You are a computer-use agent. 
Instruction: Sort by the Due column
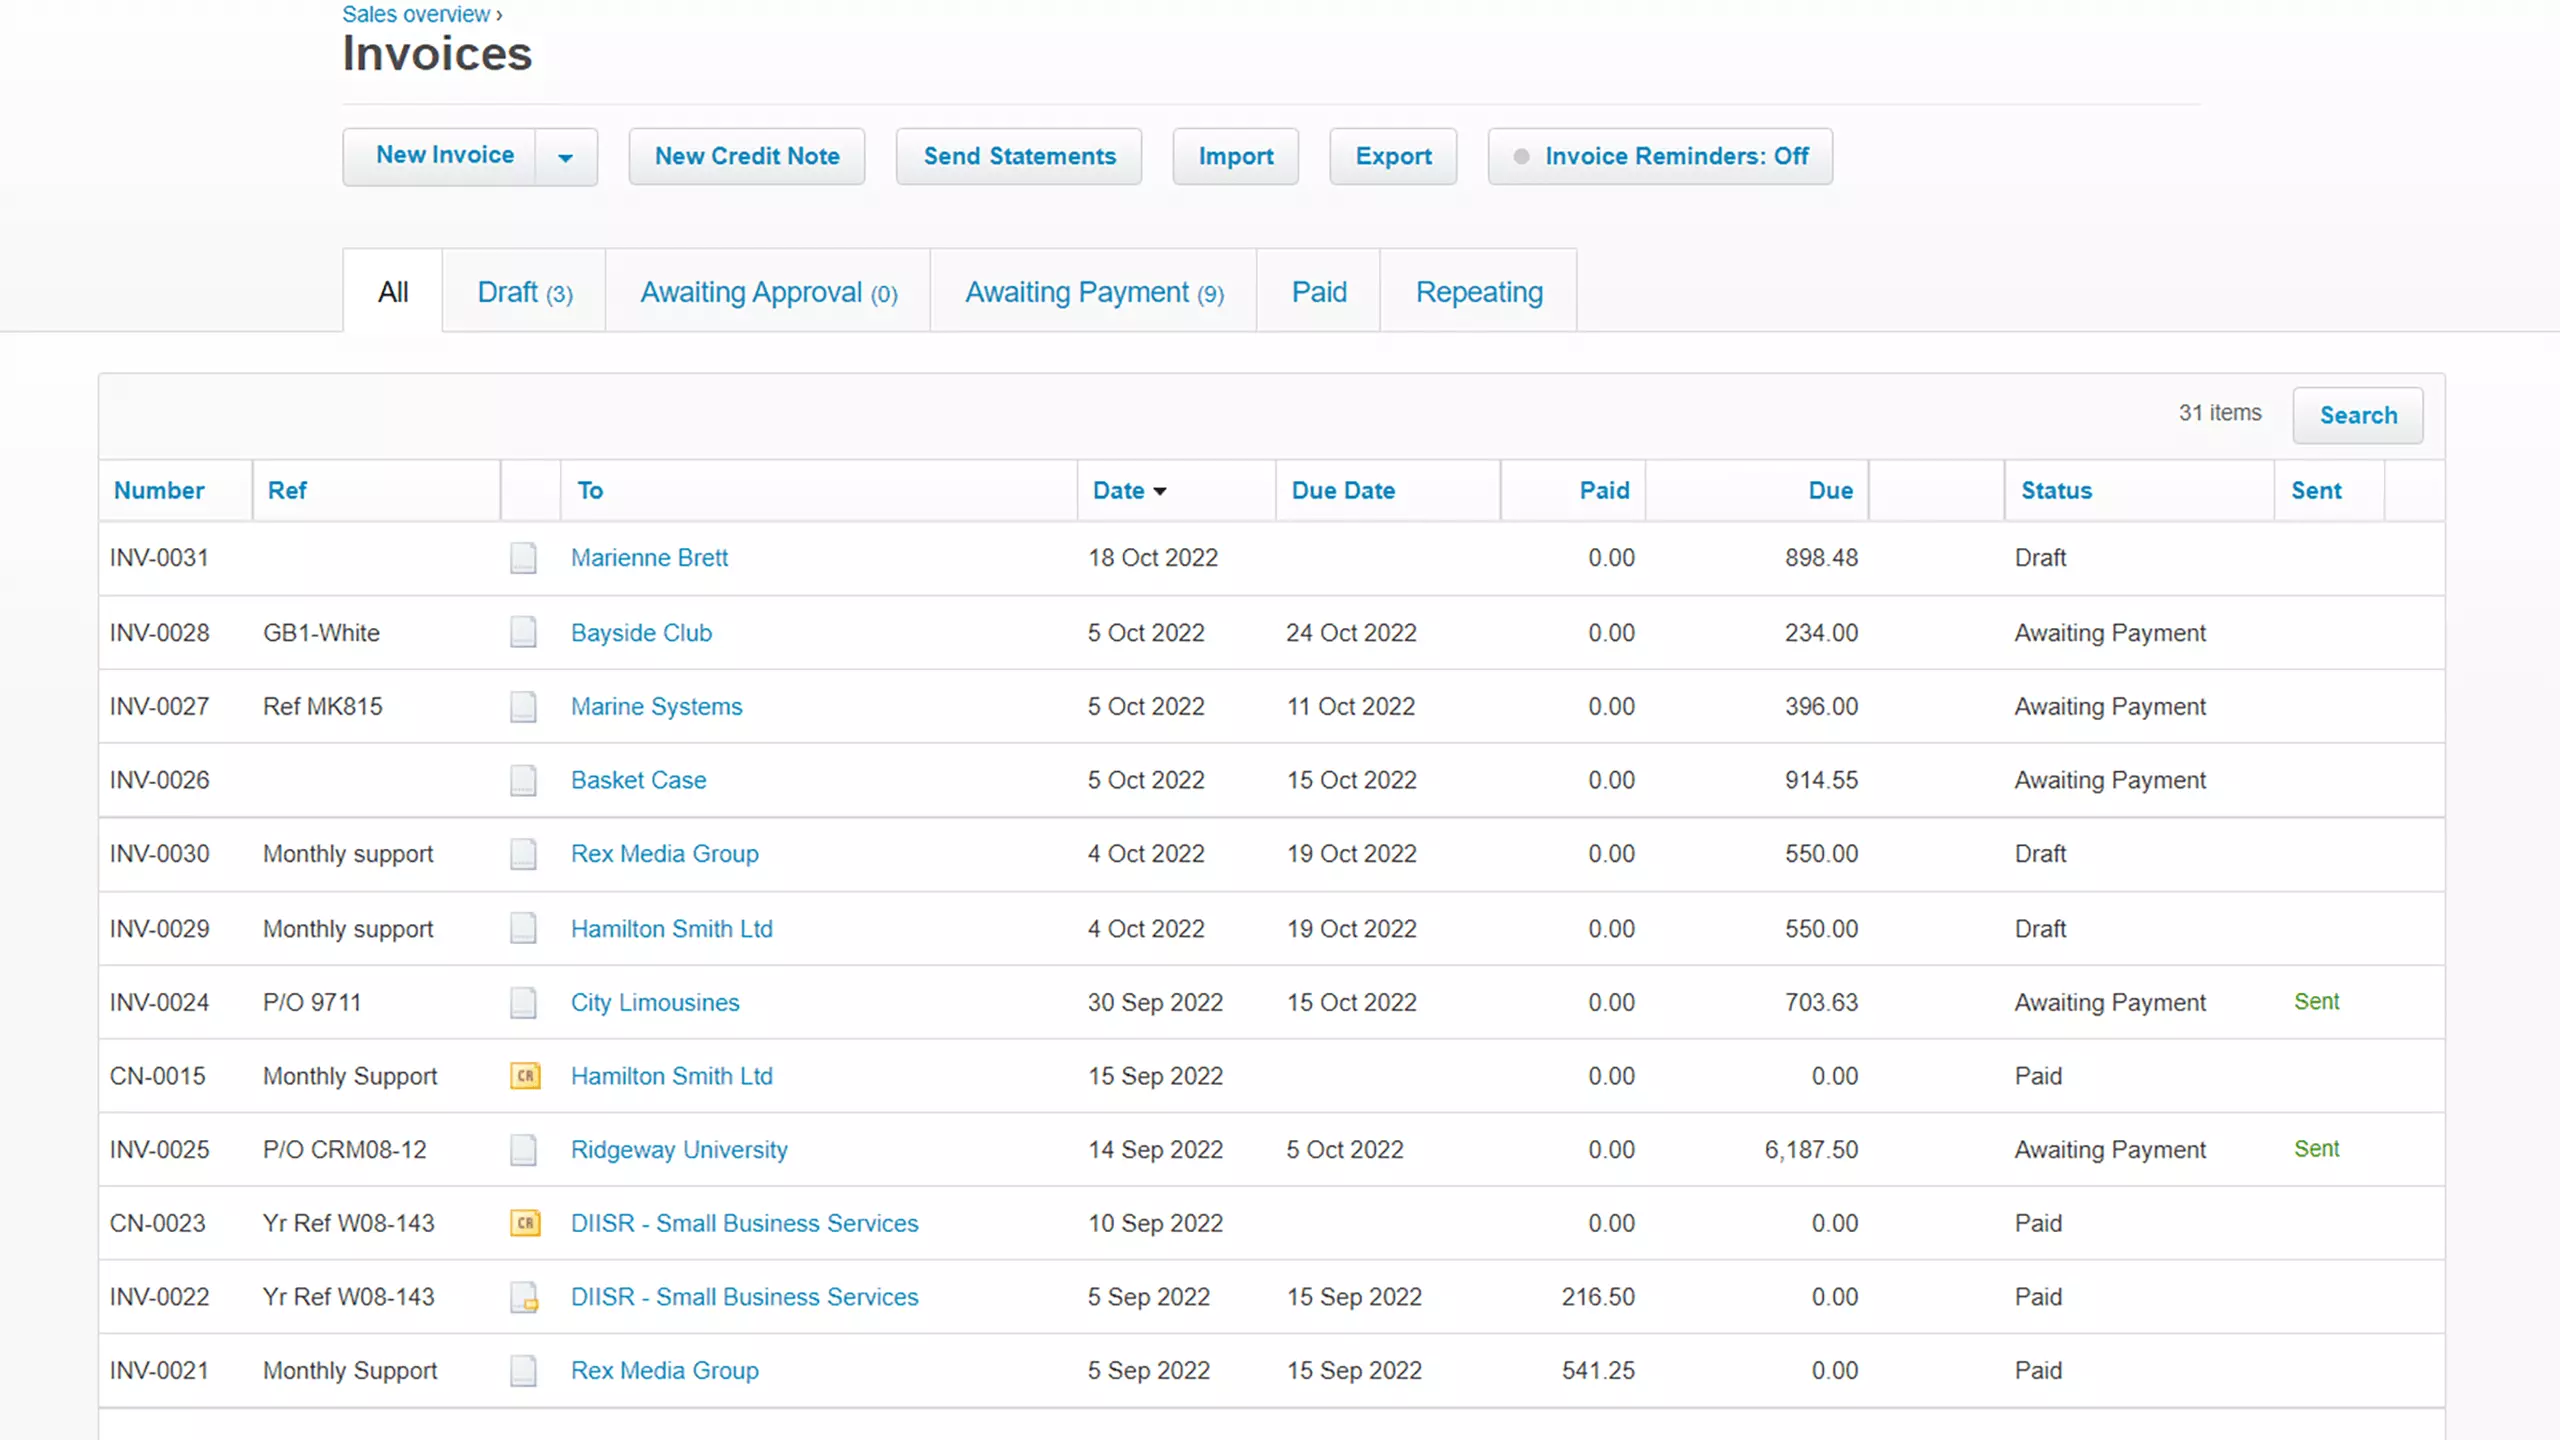[1830, 490]
